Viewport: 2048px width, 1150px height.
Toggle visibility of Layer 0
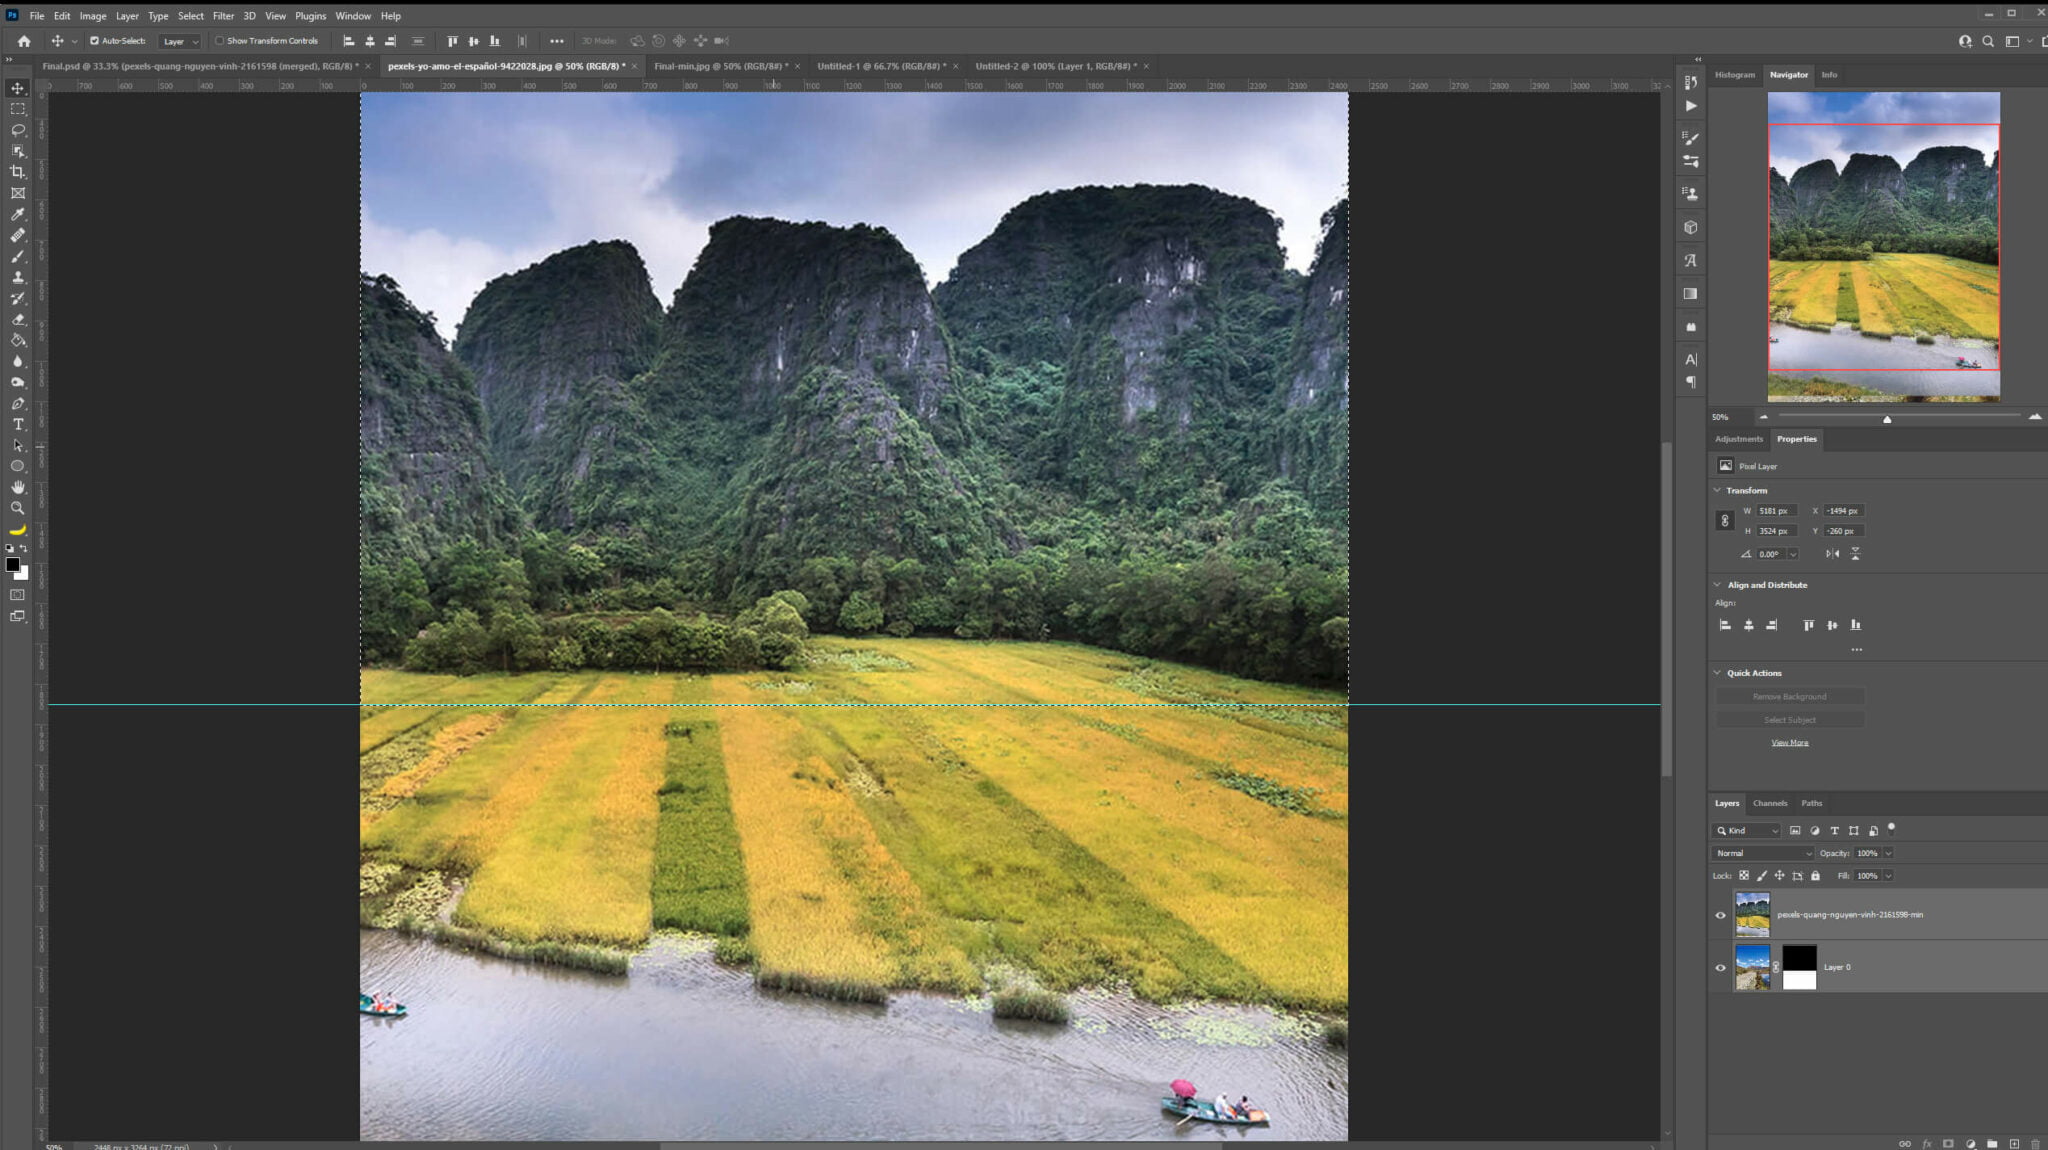[x=1721, y=967]
